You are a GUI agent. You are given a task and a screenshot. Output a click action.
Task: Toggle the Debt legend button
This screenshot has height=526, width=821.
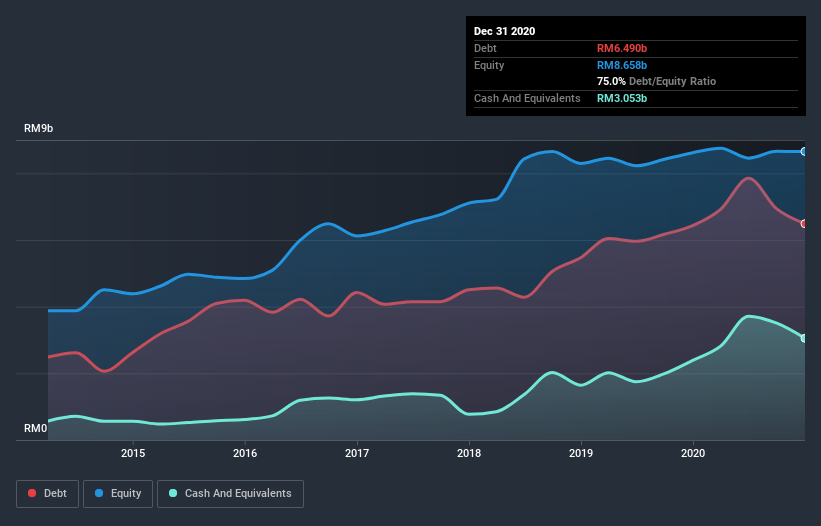coord(47,494)
